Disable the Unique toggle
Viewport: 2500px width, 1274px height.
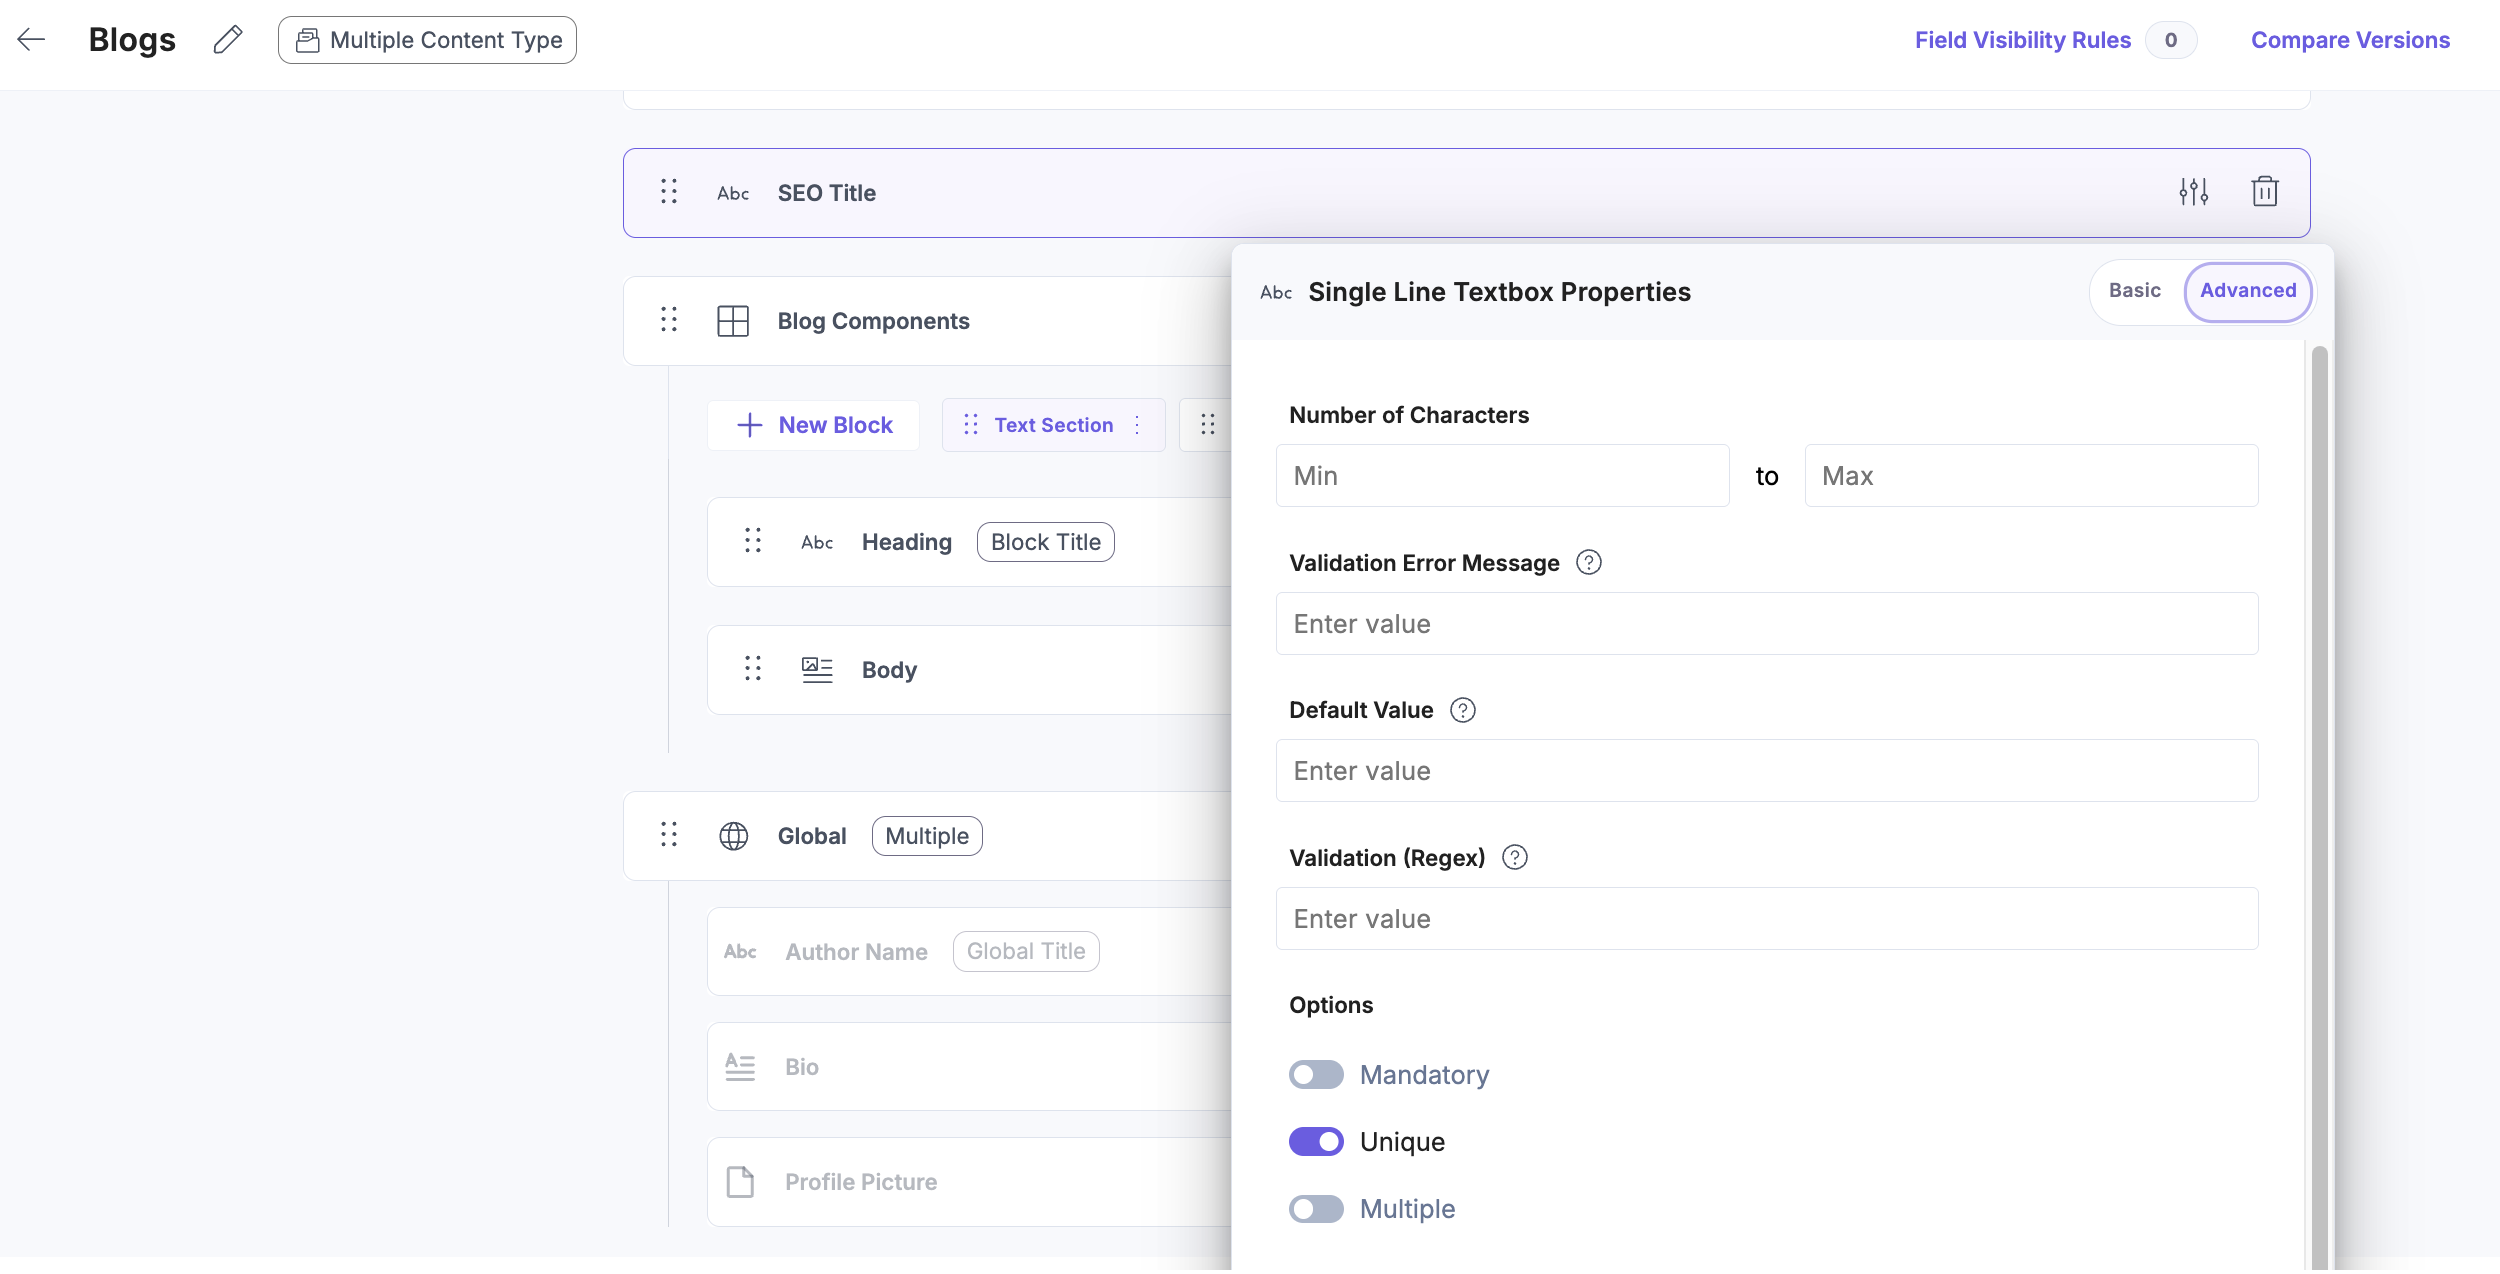[x=1315, y=1142]
